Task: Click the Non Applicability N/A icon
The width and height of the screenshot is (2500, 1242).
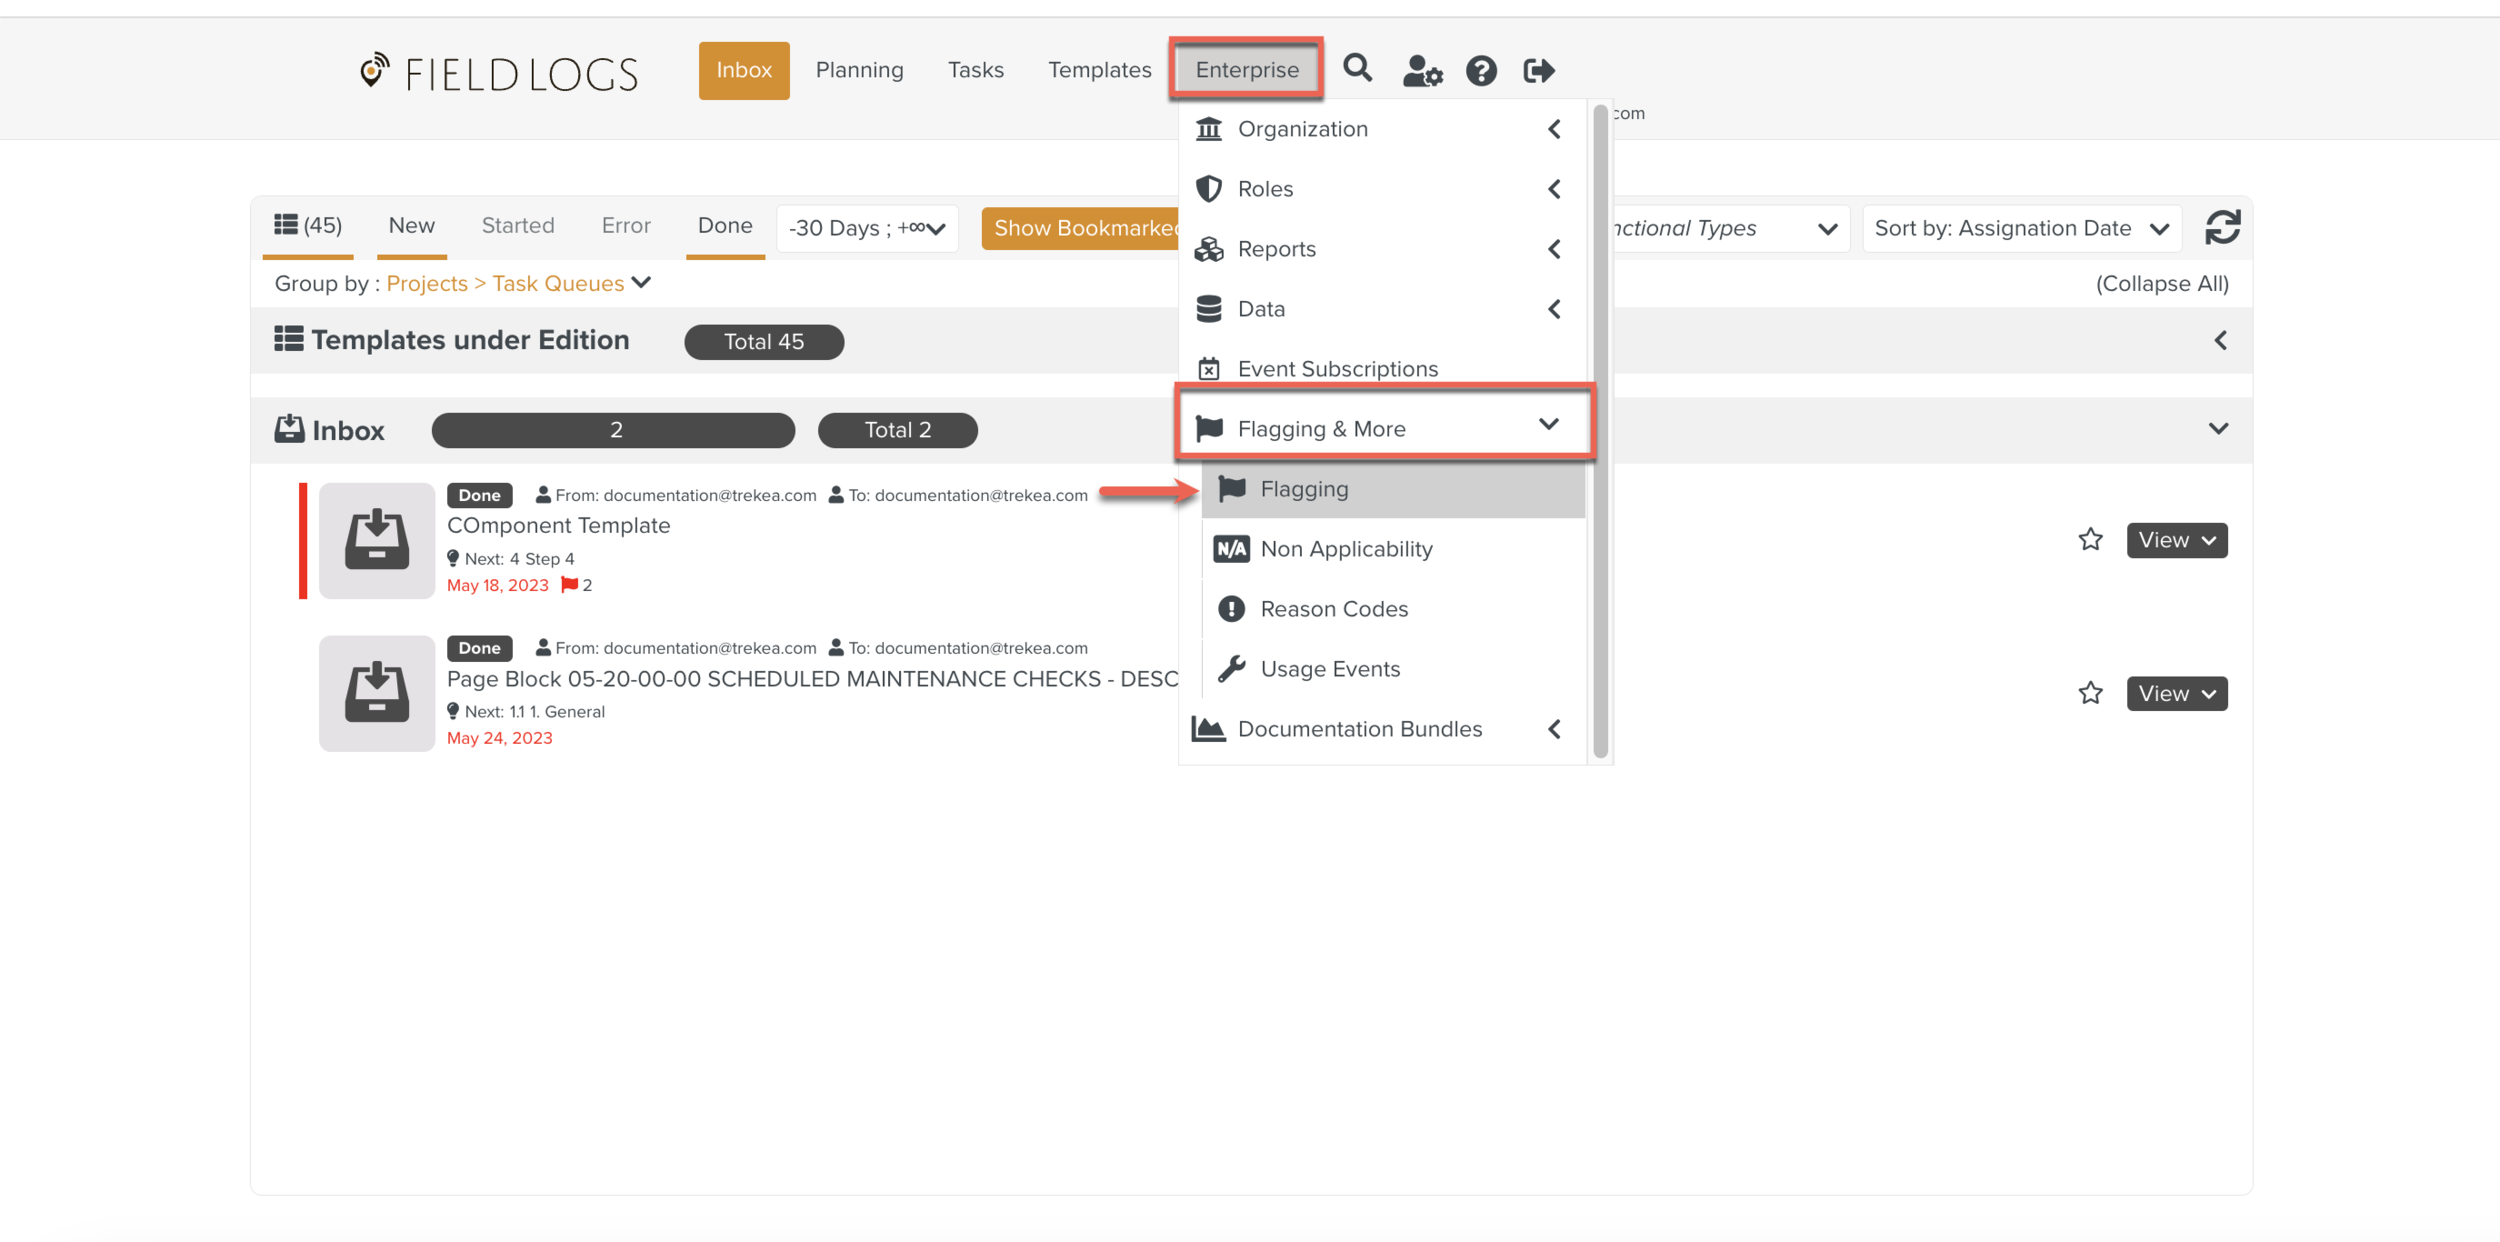Action: [x=1231, y=549]
